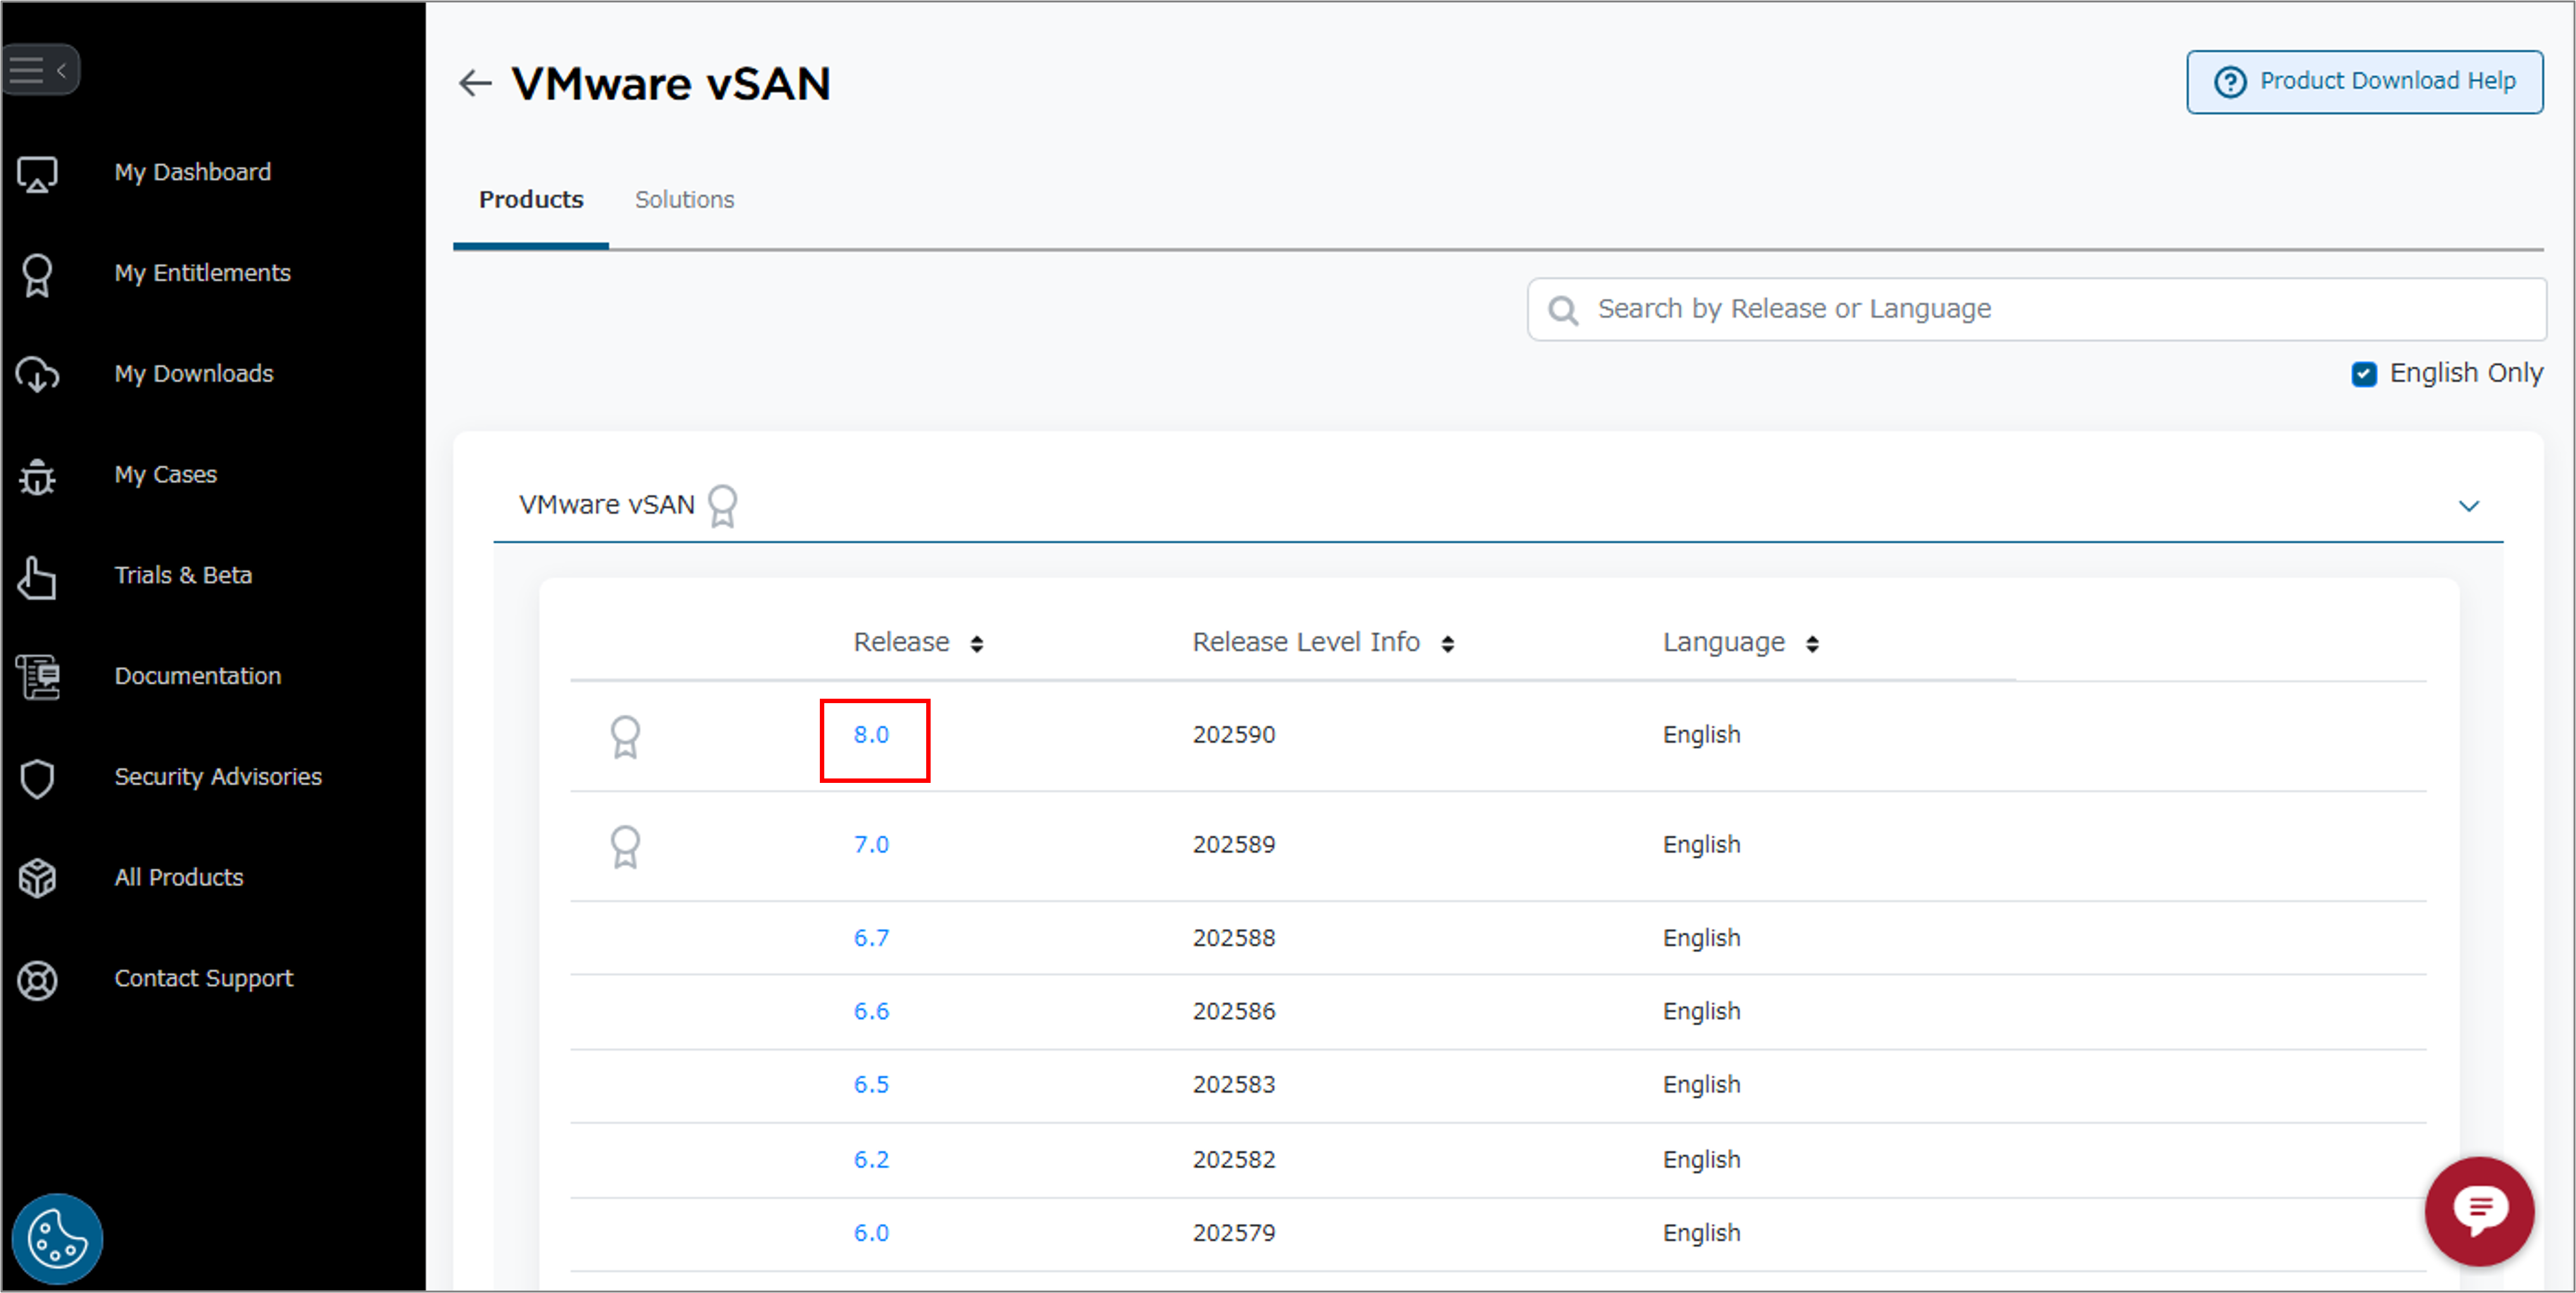
Task: Click entitlement icon in the 8.0 row
Action: point(625,737)
